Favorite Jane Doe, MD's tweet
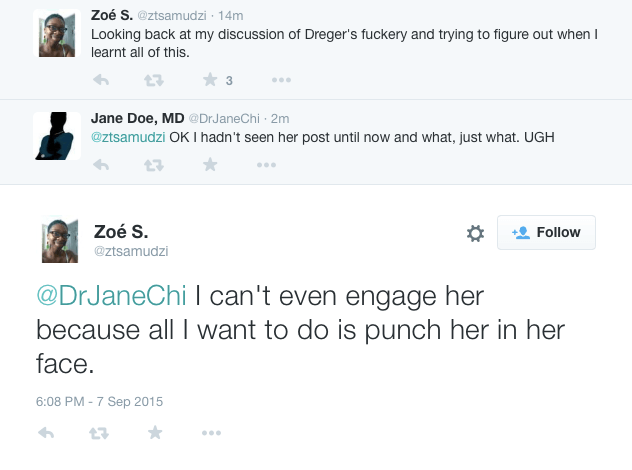Viewport: 632px width, 470px height. (210, 165)
